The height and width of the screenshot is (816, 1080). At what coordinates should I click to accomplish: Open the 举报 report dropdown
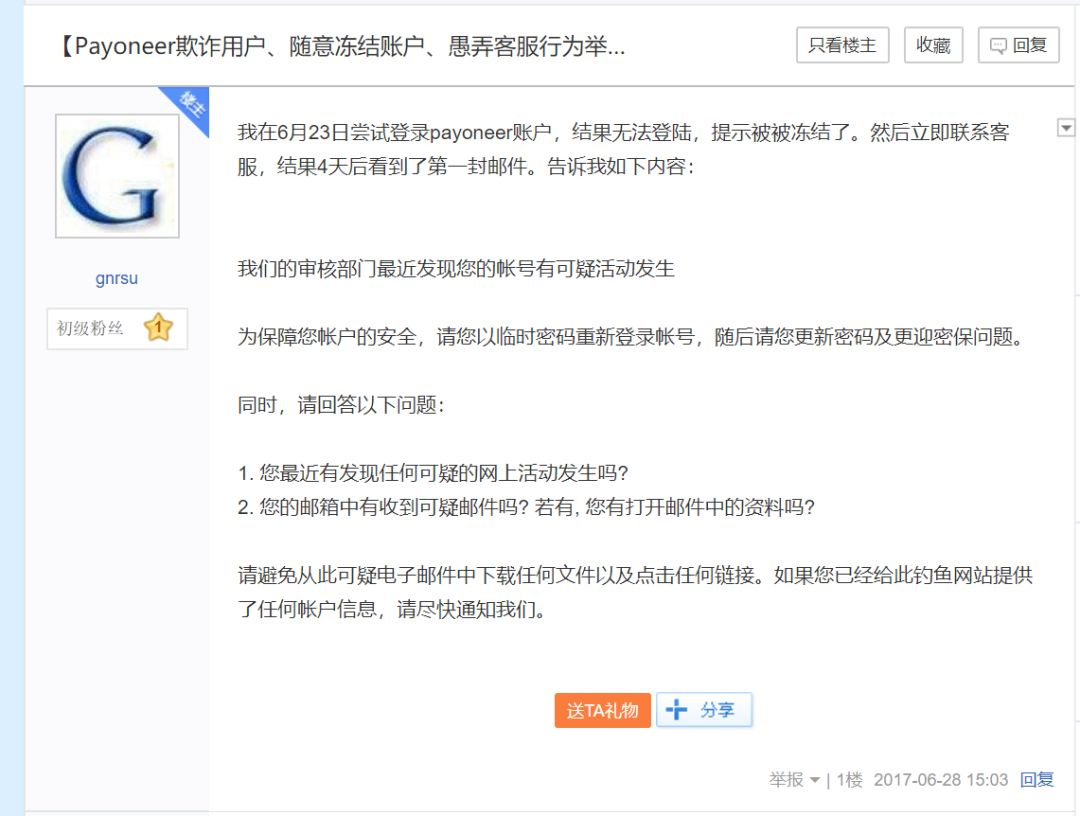pyautogui.click(x=794, y=780)
